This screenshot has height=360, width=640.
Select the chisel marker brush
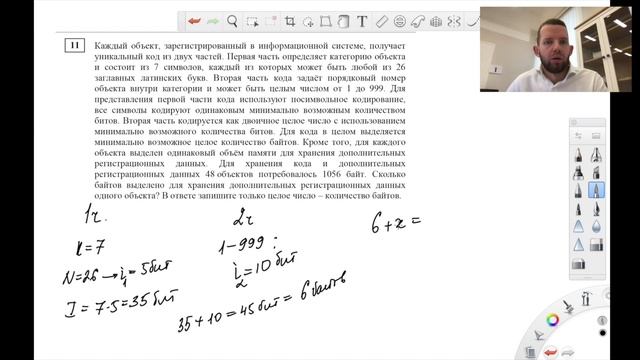tap(596, 173)
